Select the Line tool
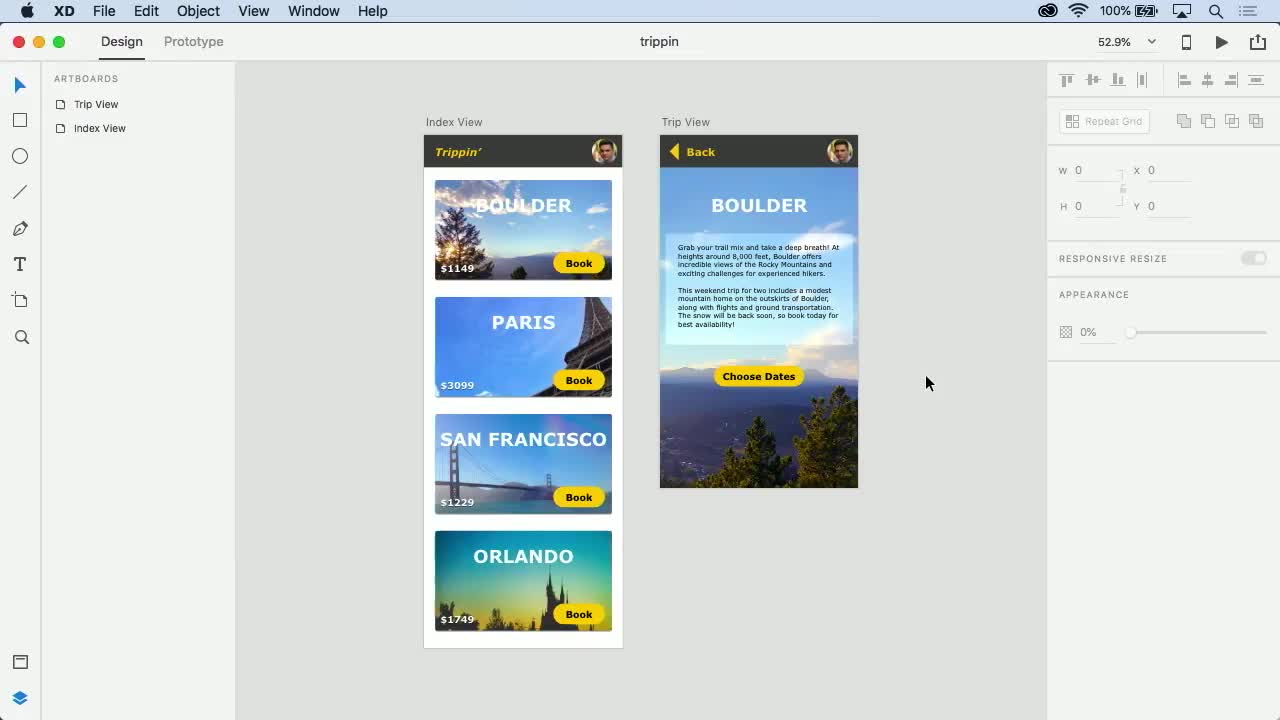This screenshot has height=720, width=1280. point(20,192)
